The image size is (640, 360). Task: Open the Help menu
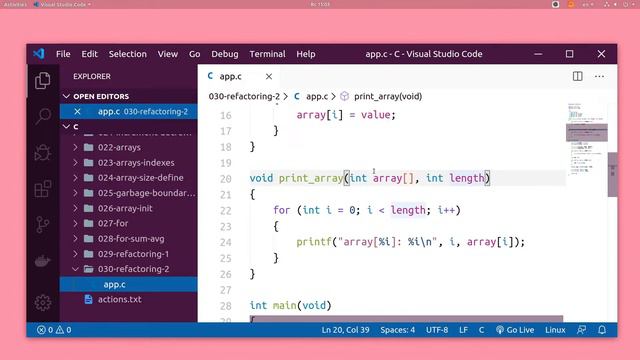tap(306, 54)
